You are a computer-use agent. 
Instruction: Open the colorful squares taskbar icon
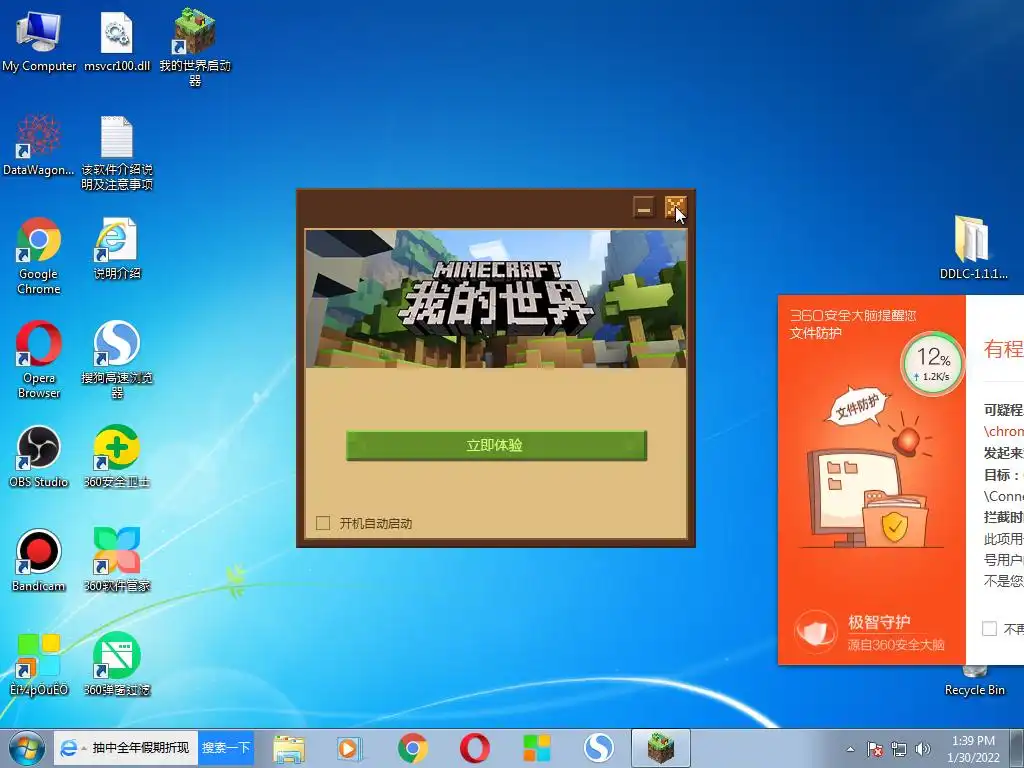(x=537, y=748)
